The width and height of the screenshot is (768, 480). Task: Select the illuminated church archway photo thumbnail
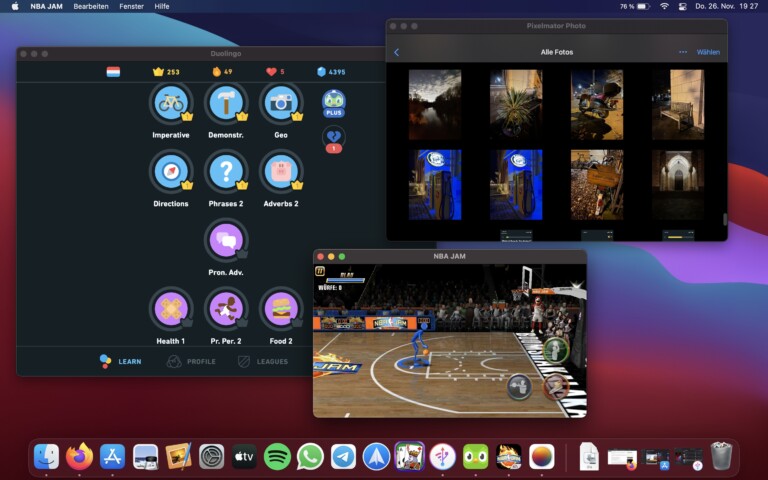coord(678,185)
